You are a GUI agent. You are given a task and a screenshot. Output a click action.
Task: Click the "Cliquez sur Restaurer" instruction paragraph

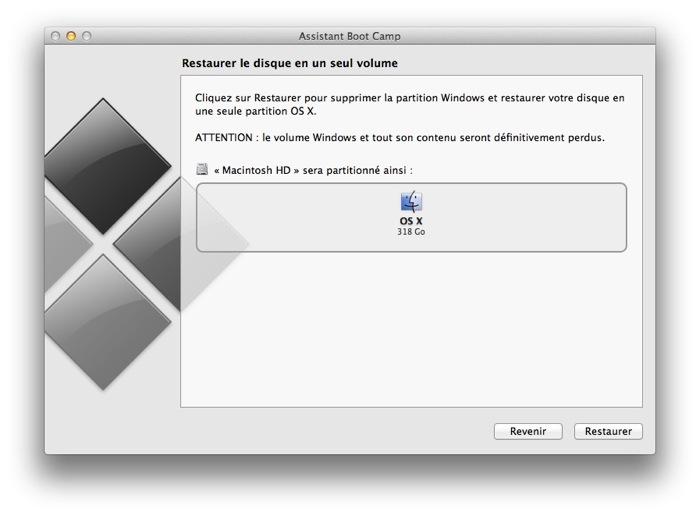[409, 104]
